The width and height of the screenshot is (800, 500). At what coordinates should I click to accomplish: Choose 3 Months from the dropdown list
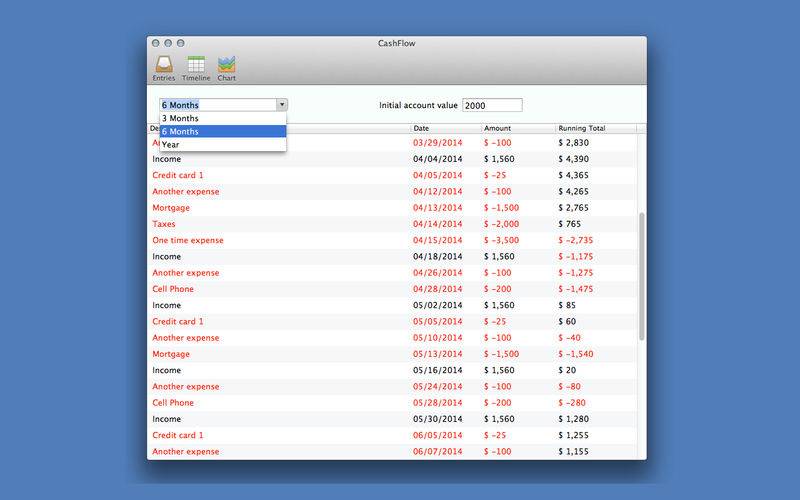pyautogui.click(x=223, y=118)
